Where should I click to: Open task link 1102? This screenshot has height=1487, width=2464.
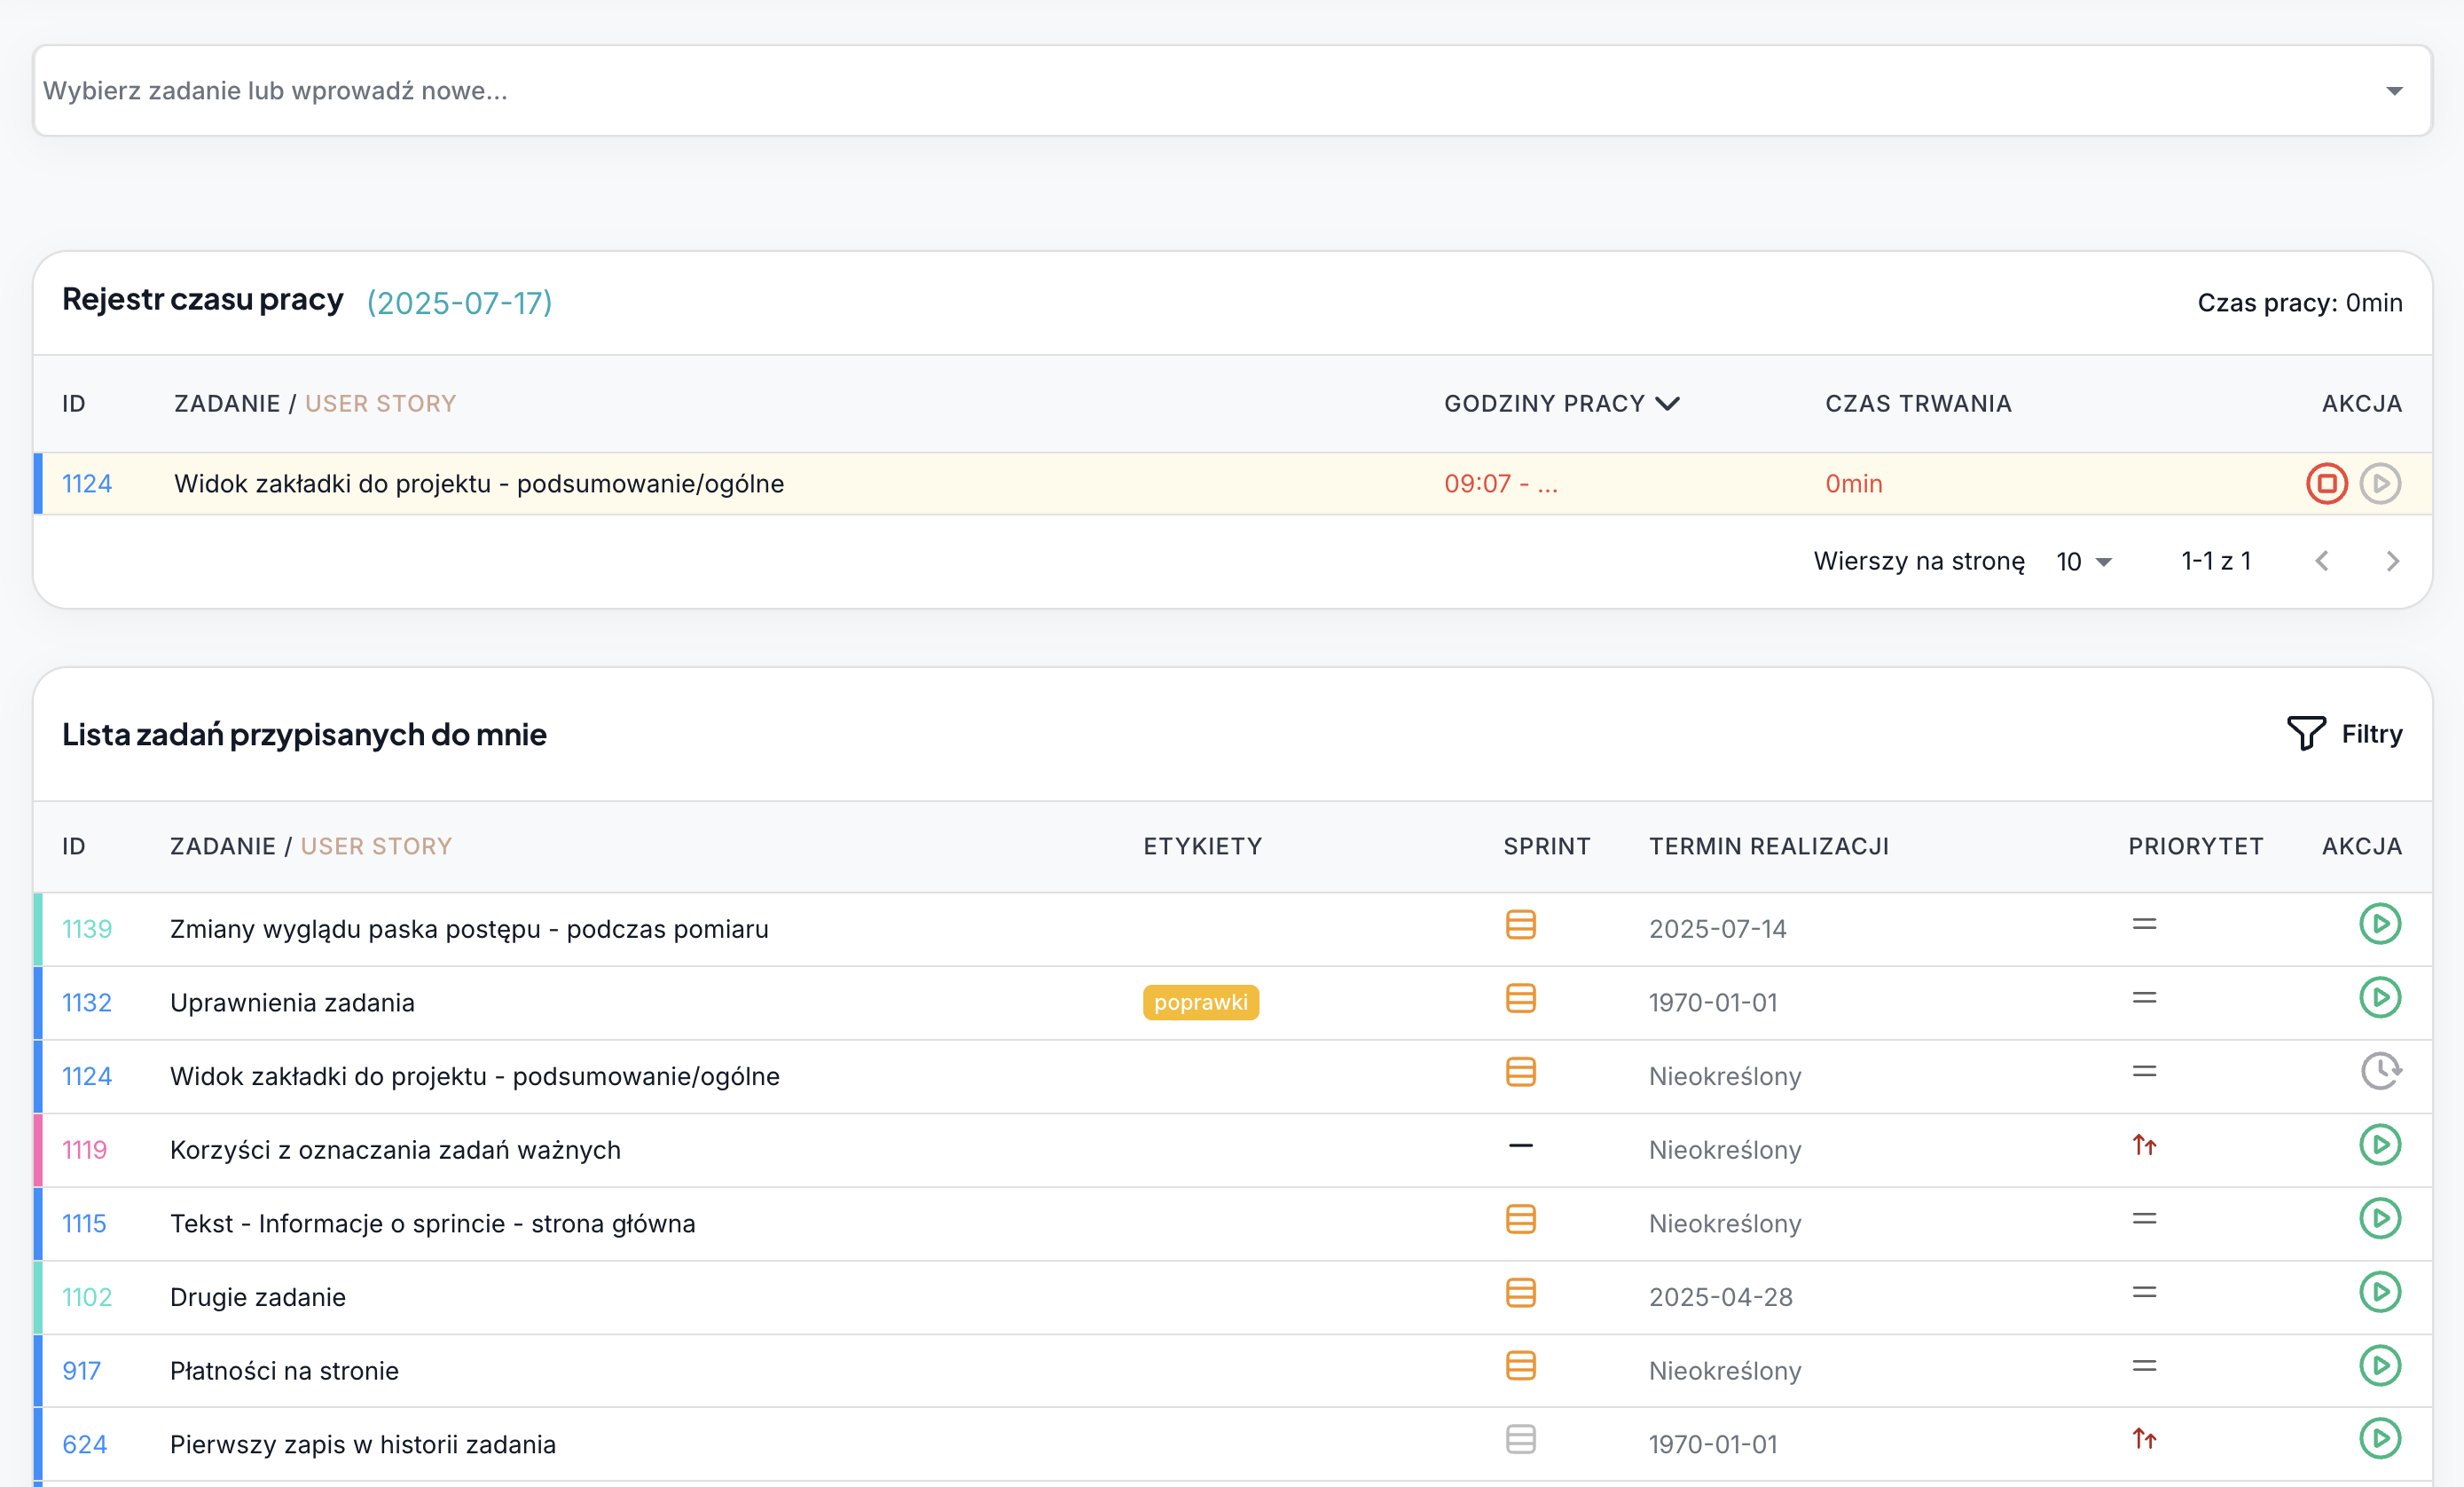(87, 1297)
